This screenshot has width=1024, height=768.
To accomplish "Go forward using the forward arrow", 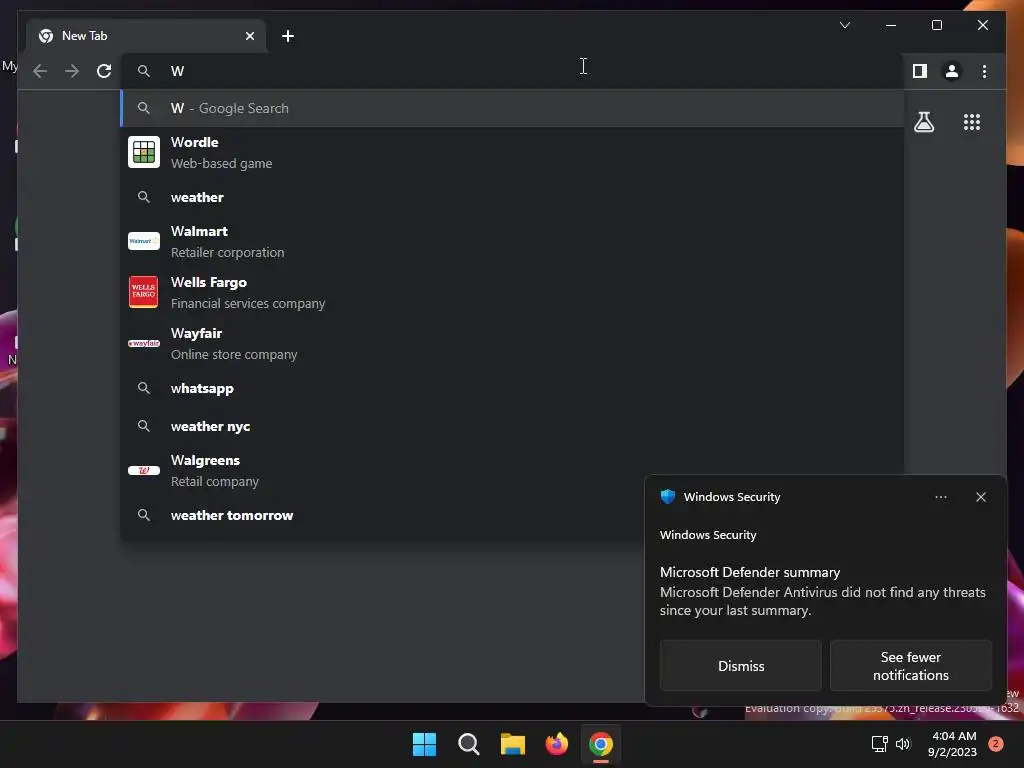I will click(x=72, y=71).
